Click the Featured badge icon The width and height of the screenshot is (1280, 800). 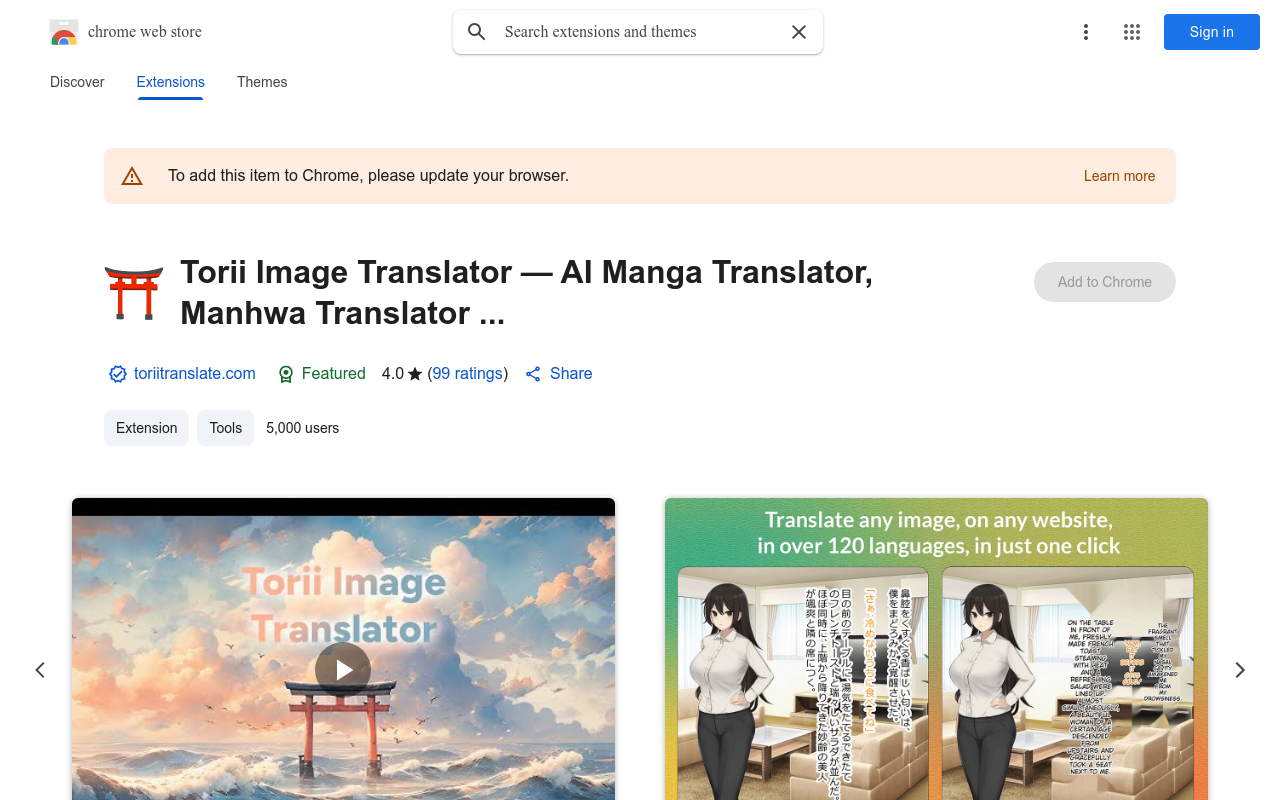pos(286,374)
